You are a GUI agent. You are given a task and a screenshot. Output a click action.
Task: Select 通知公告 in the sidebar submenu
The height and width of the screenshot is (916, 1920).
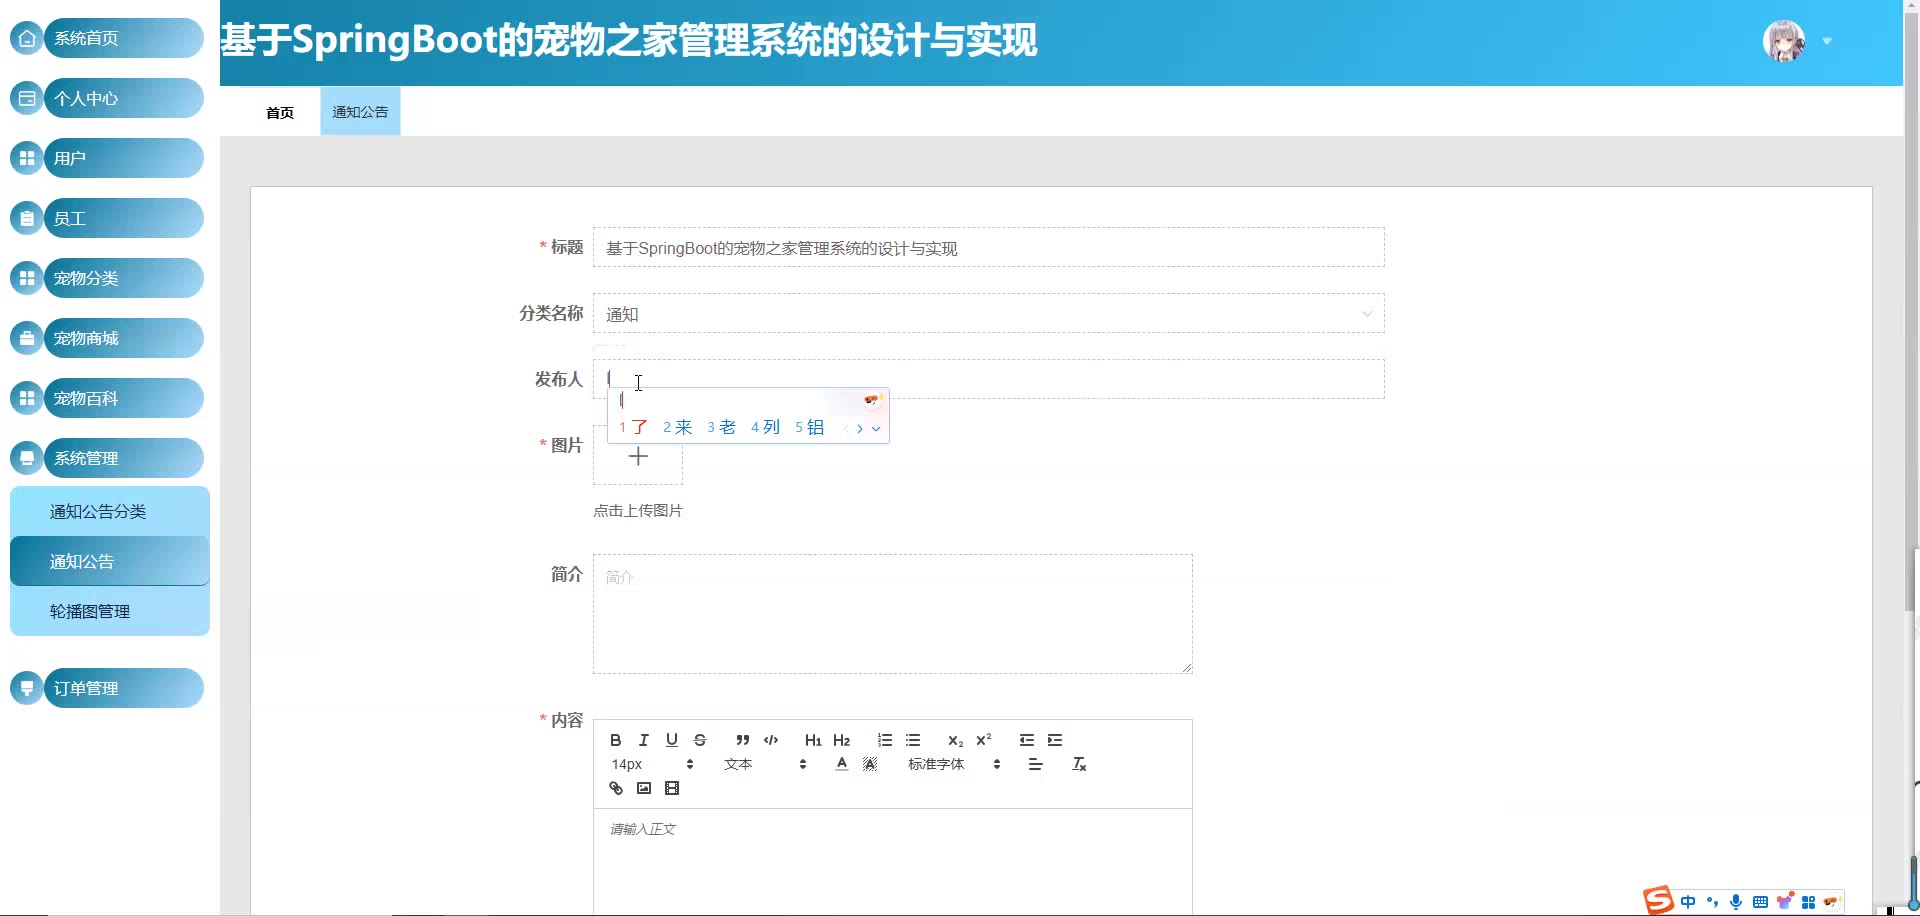[110, 561]
